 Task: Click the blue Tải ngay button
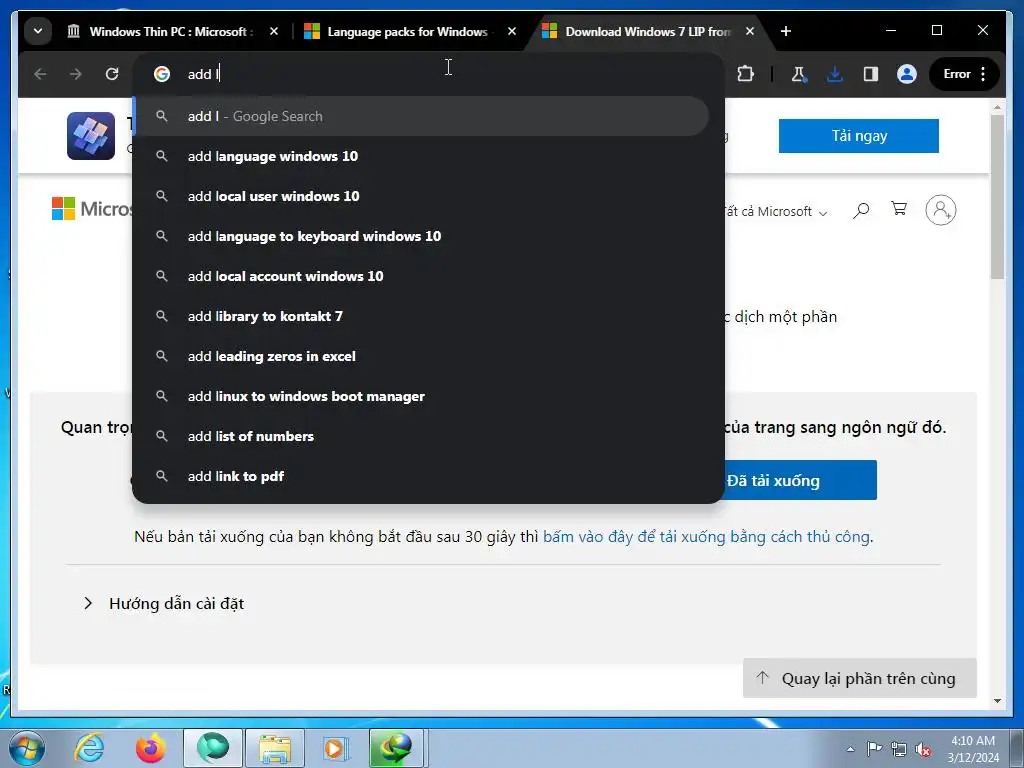coord(859,136)
